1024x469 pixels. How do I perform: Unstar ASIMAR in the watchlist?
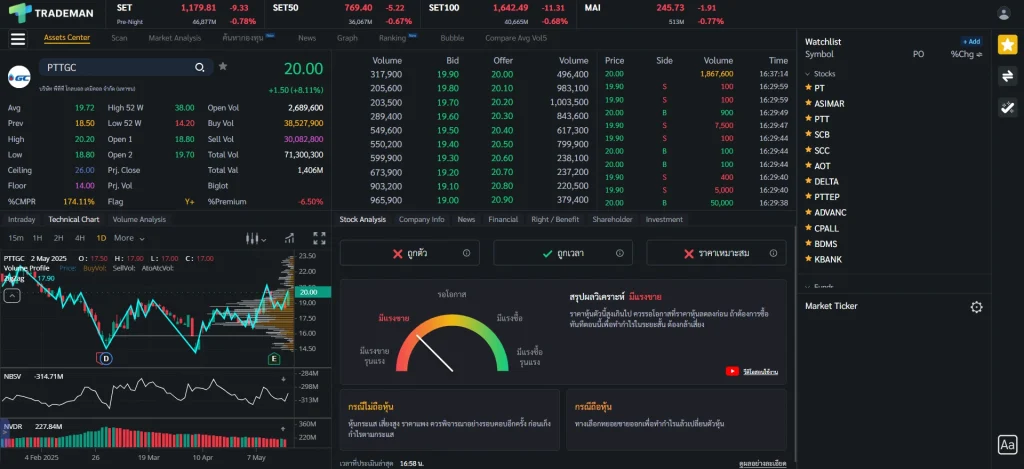tap(808, 103)
